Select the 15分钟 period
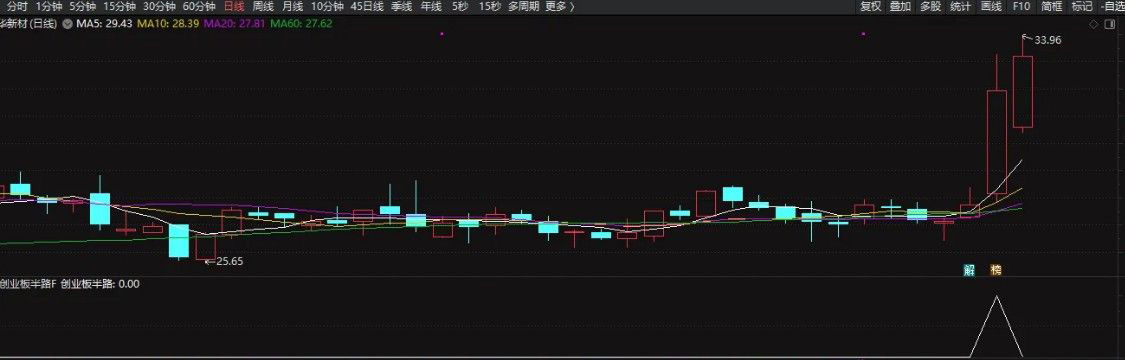Viewport: 1125px width, 360px height. tap(120, 6)
